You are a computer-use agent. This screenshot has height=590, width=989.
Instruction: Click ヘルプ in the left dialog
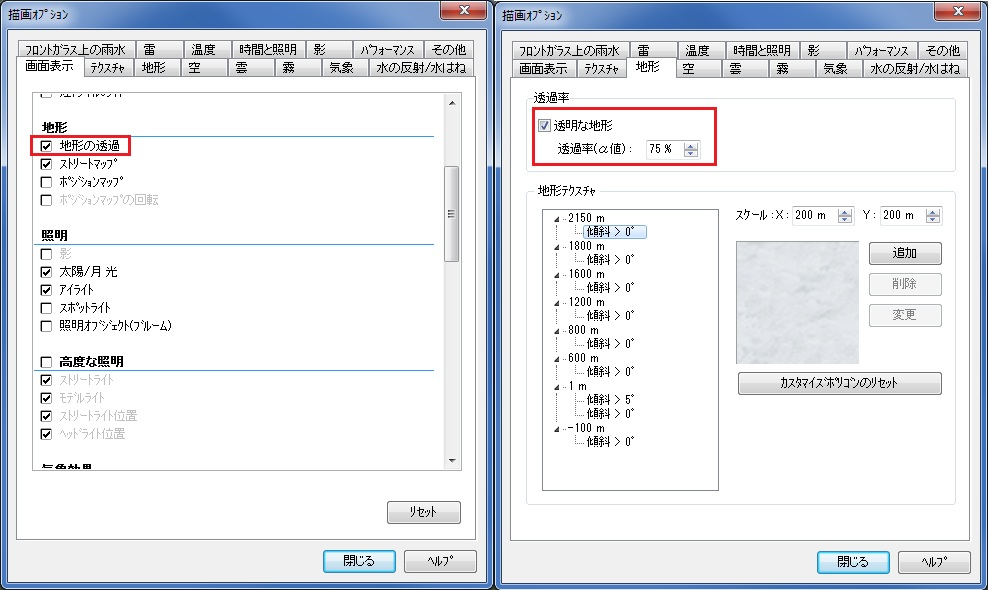pos(440,561)
